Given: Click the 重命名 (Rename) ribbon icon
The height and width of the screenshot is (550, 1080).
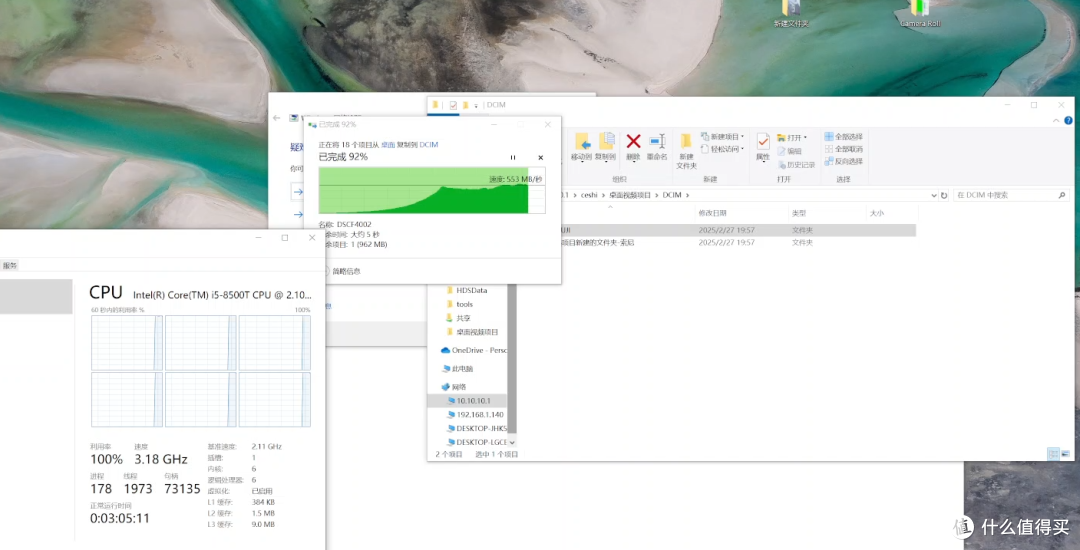Looking at the screenshot, I should pos(657,147).
